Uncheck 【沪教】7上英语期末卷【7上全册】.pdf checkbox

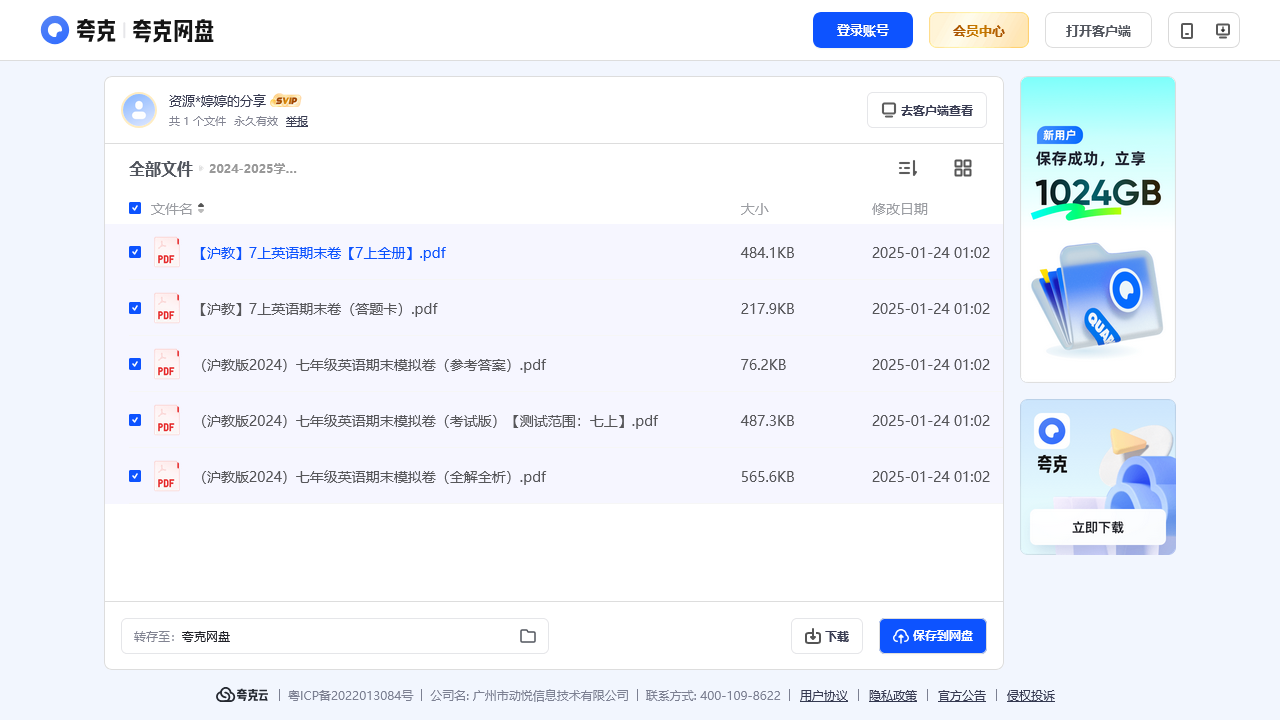click(x=135, y=252)
